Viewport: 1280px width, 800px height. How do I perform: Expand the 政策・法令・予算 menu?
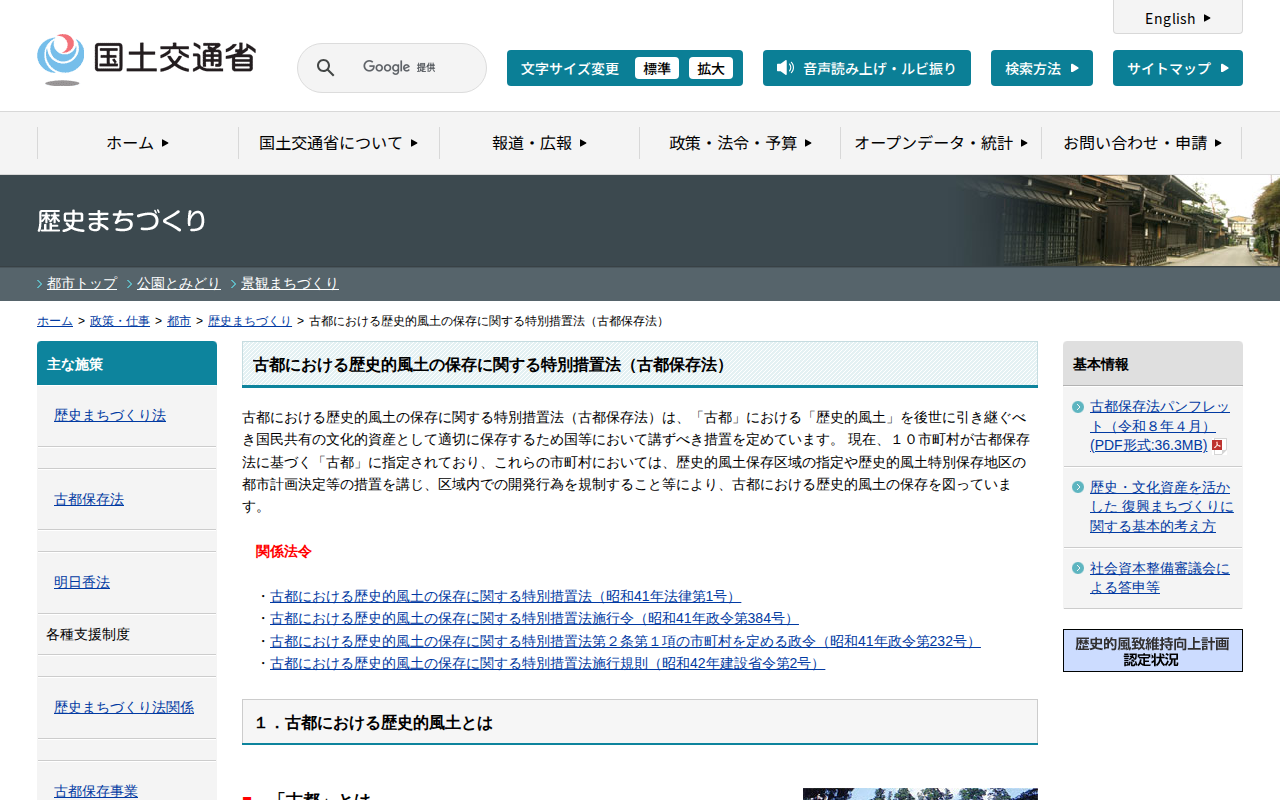point(740,143)
